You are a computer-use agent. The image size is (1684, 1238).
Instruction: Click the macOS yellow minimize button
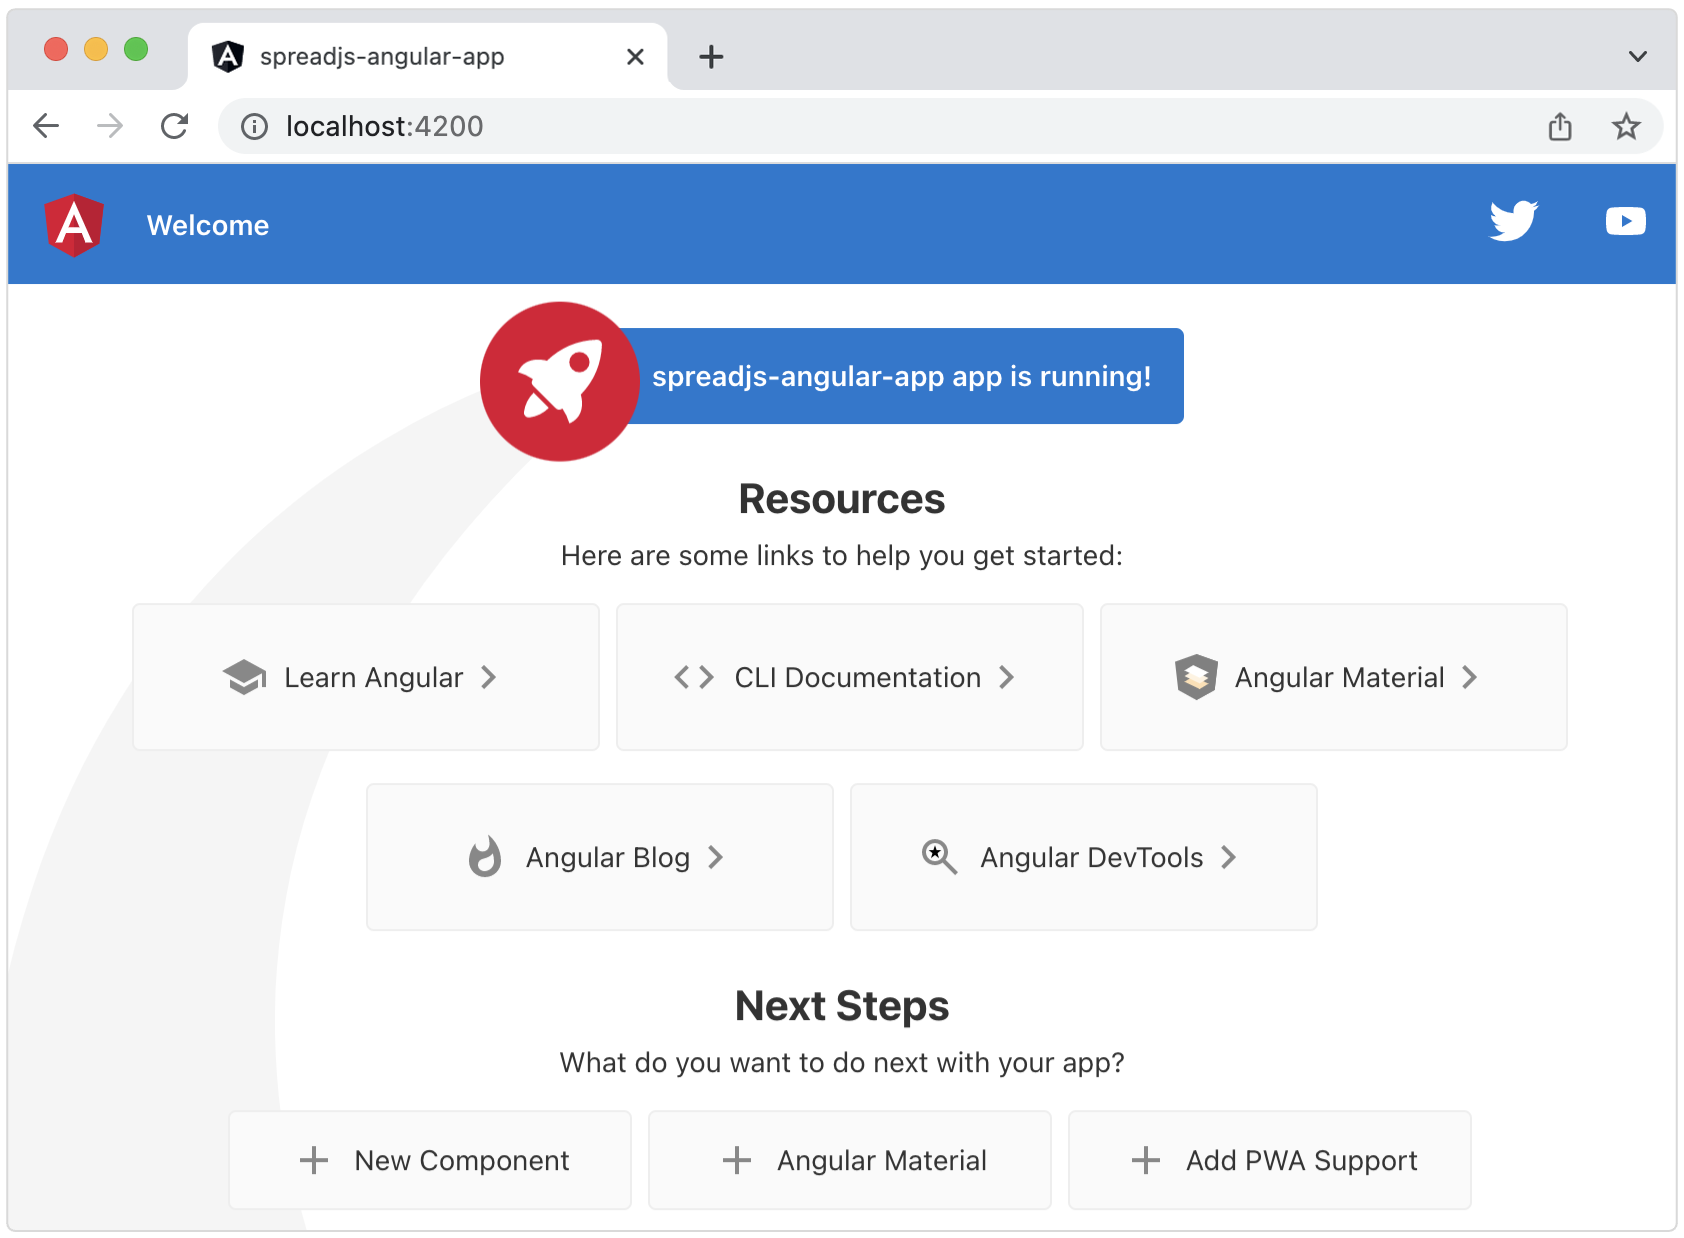click(96, 49)
